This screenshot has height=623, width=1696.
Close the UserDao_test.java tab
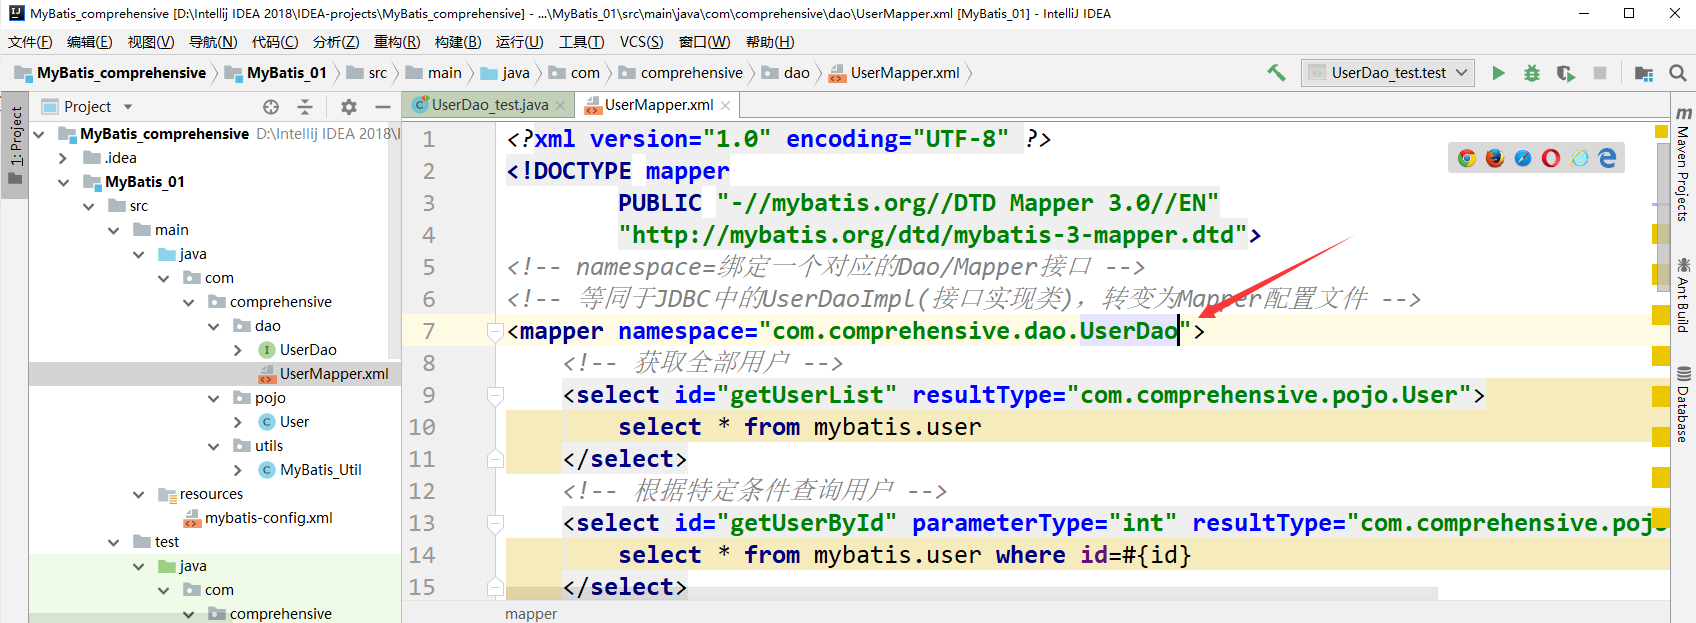click(x=561, y=105)
